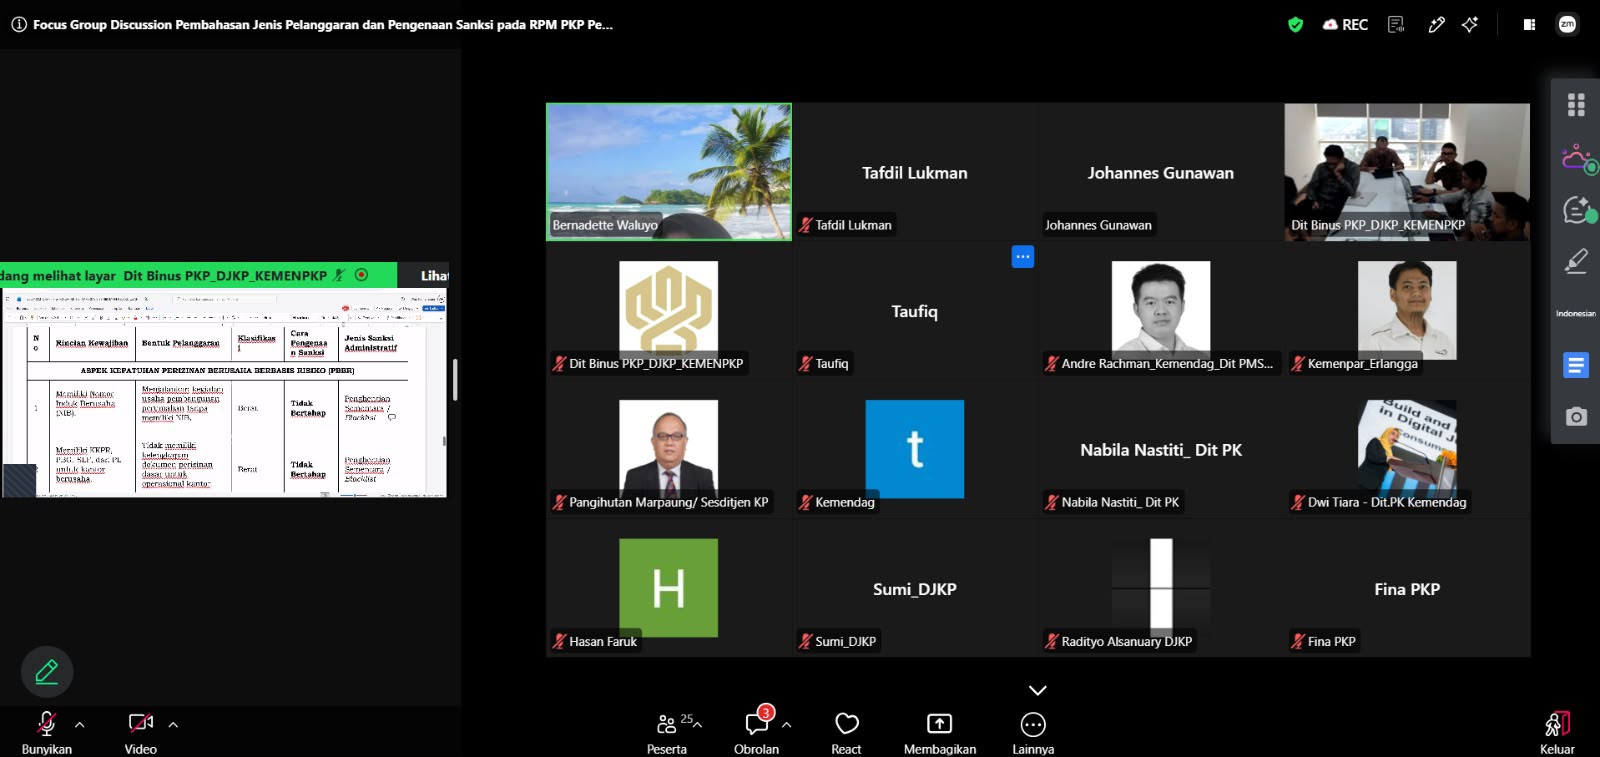Click the Johannes Gunawan name label

(1098, 225)
